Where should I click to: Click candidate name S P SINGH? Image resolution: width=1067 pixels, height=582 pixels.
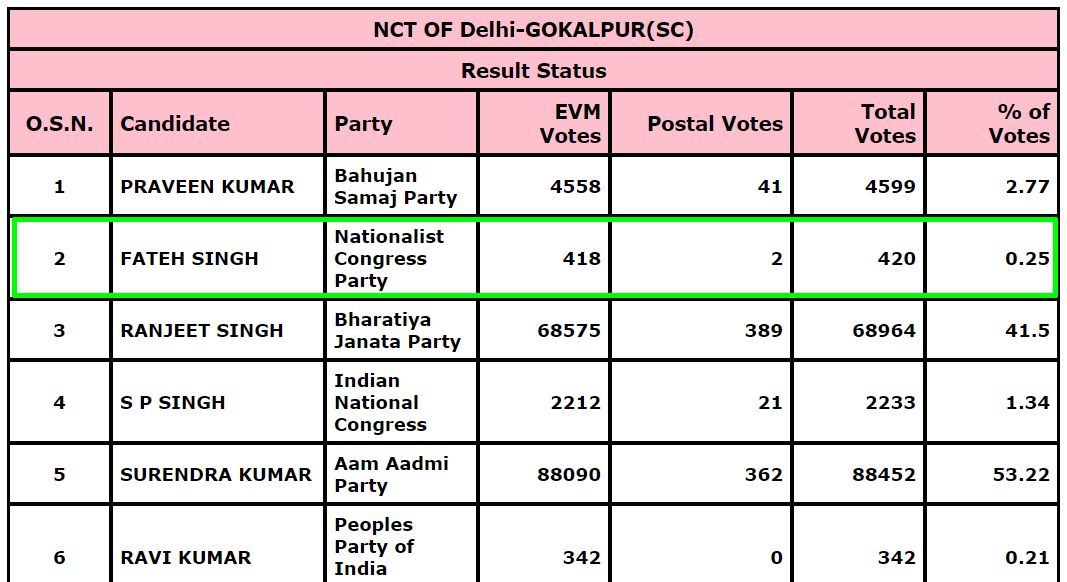coord(173,403)
